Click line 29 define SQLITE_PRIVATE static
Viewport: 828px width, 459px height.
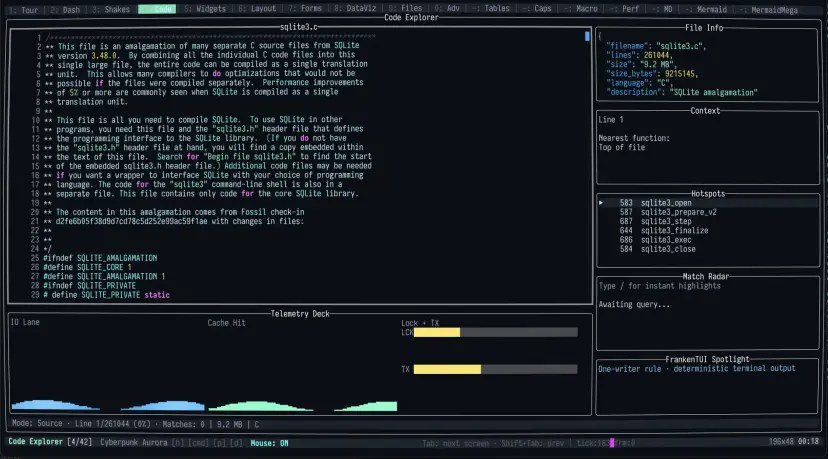coord(107,295)
